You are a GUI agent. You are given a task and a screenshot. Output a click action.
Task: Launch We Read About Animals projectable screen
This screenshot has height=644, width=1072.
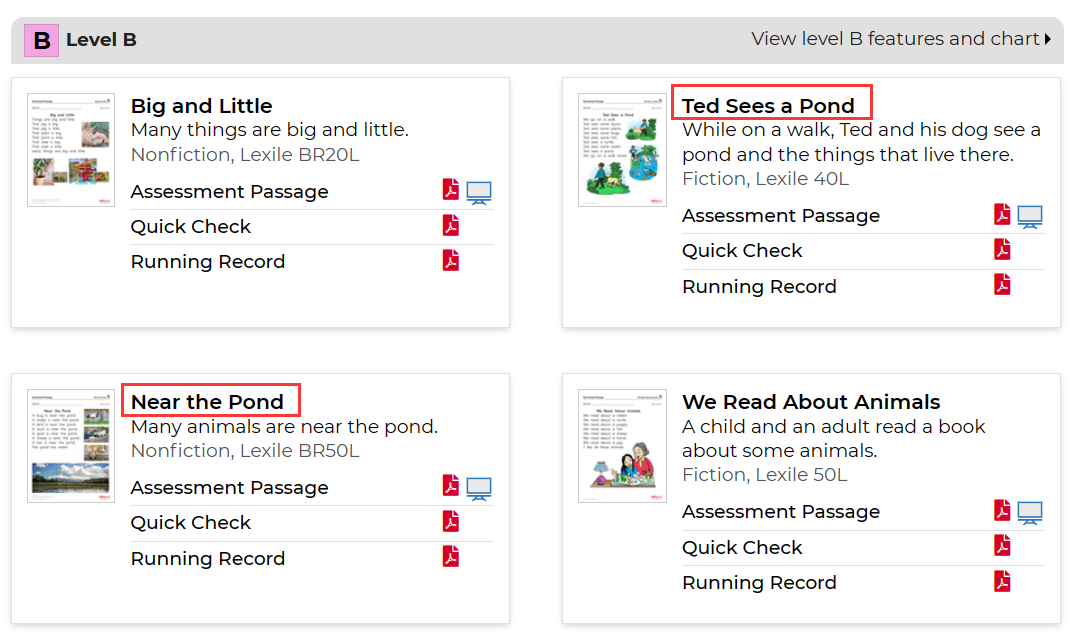1030,512
